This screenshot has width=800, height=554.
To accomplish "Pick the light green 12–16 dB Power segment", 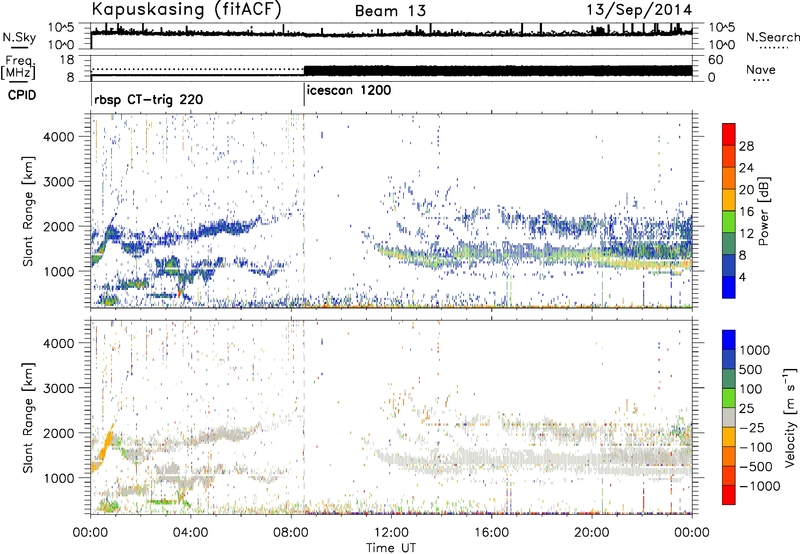I will pos(729,222).
